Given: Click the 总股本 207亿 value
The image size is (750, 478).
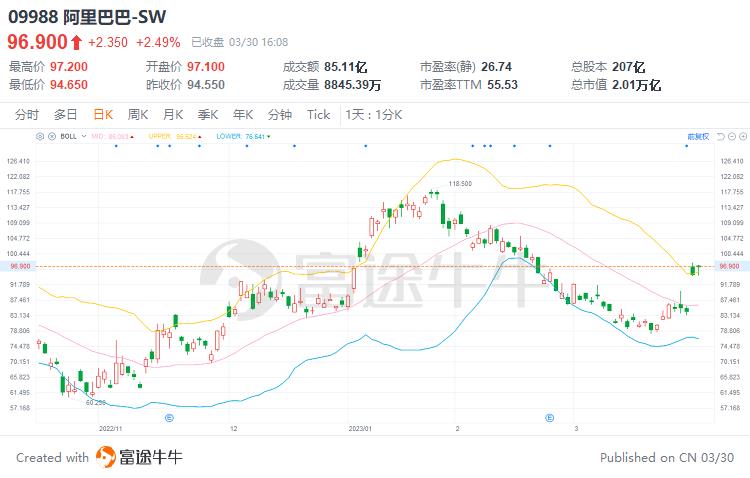Looking at the screenshot, I should coord(629,67).
